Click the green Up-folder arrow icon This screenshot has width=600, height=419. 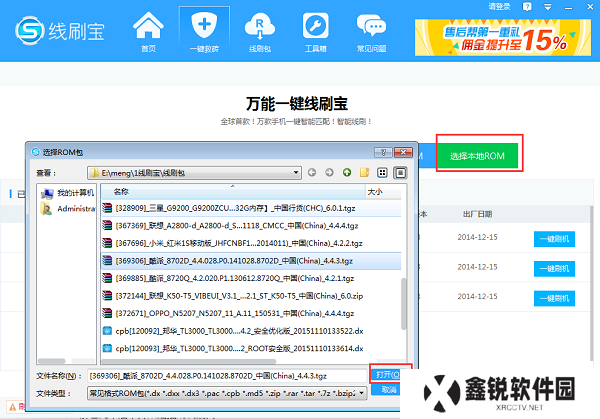[x=347, y=173]
